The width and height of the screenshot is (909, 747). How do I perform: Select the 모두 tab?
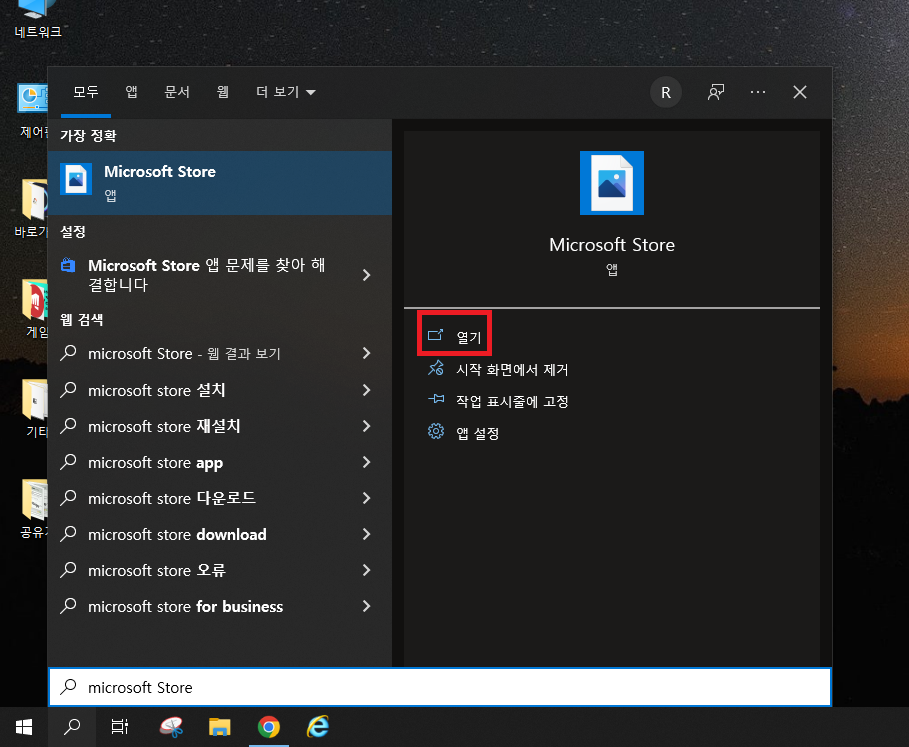pos(86,92)
